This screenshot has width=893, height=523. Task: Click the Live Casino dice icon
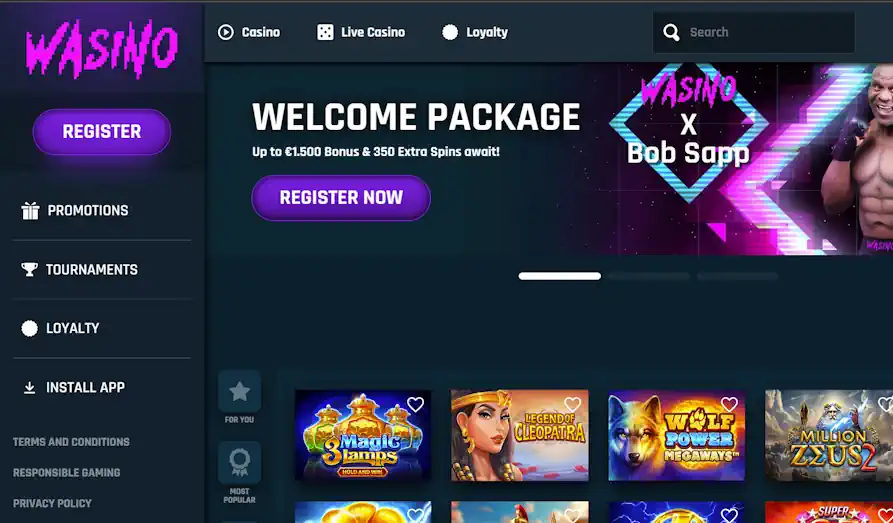pyautogui.click(x=325, y=32)
